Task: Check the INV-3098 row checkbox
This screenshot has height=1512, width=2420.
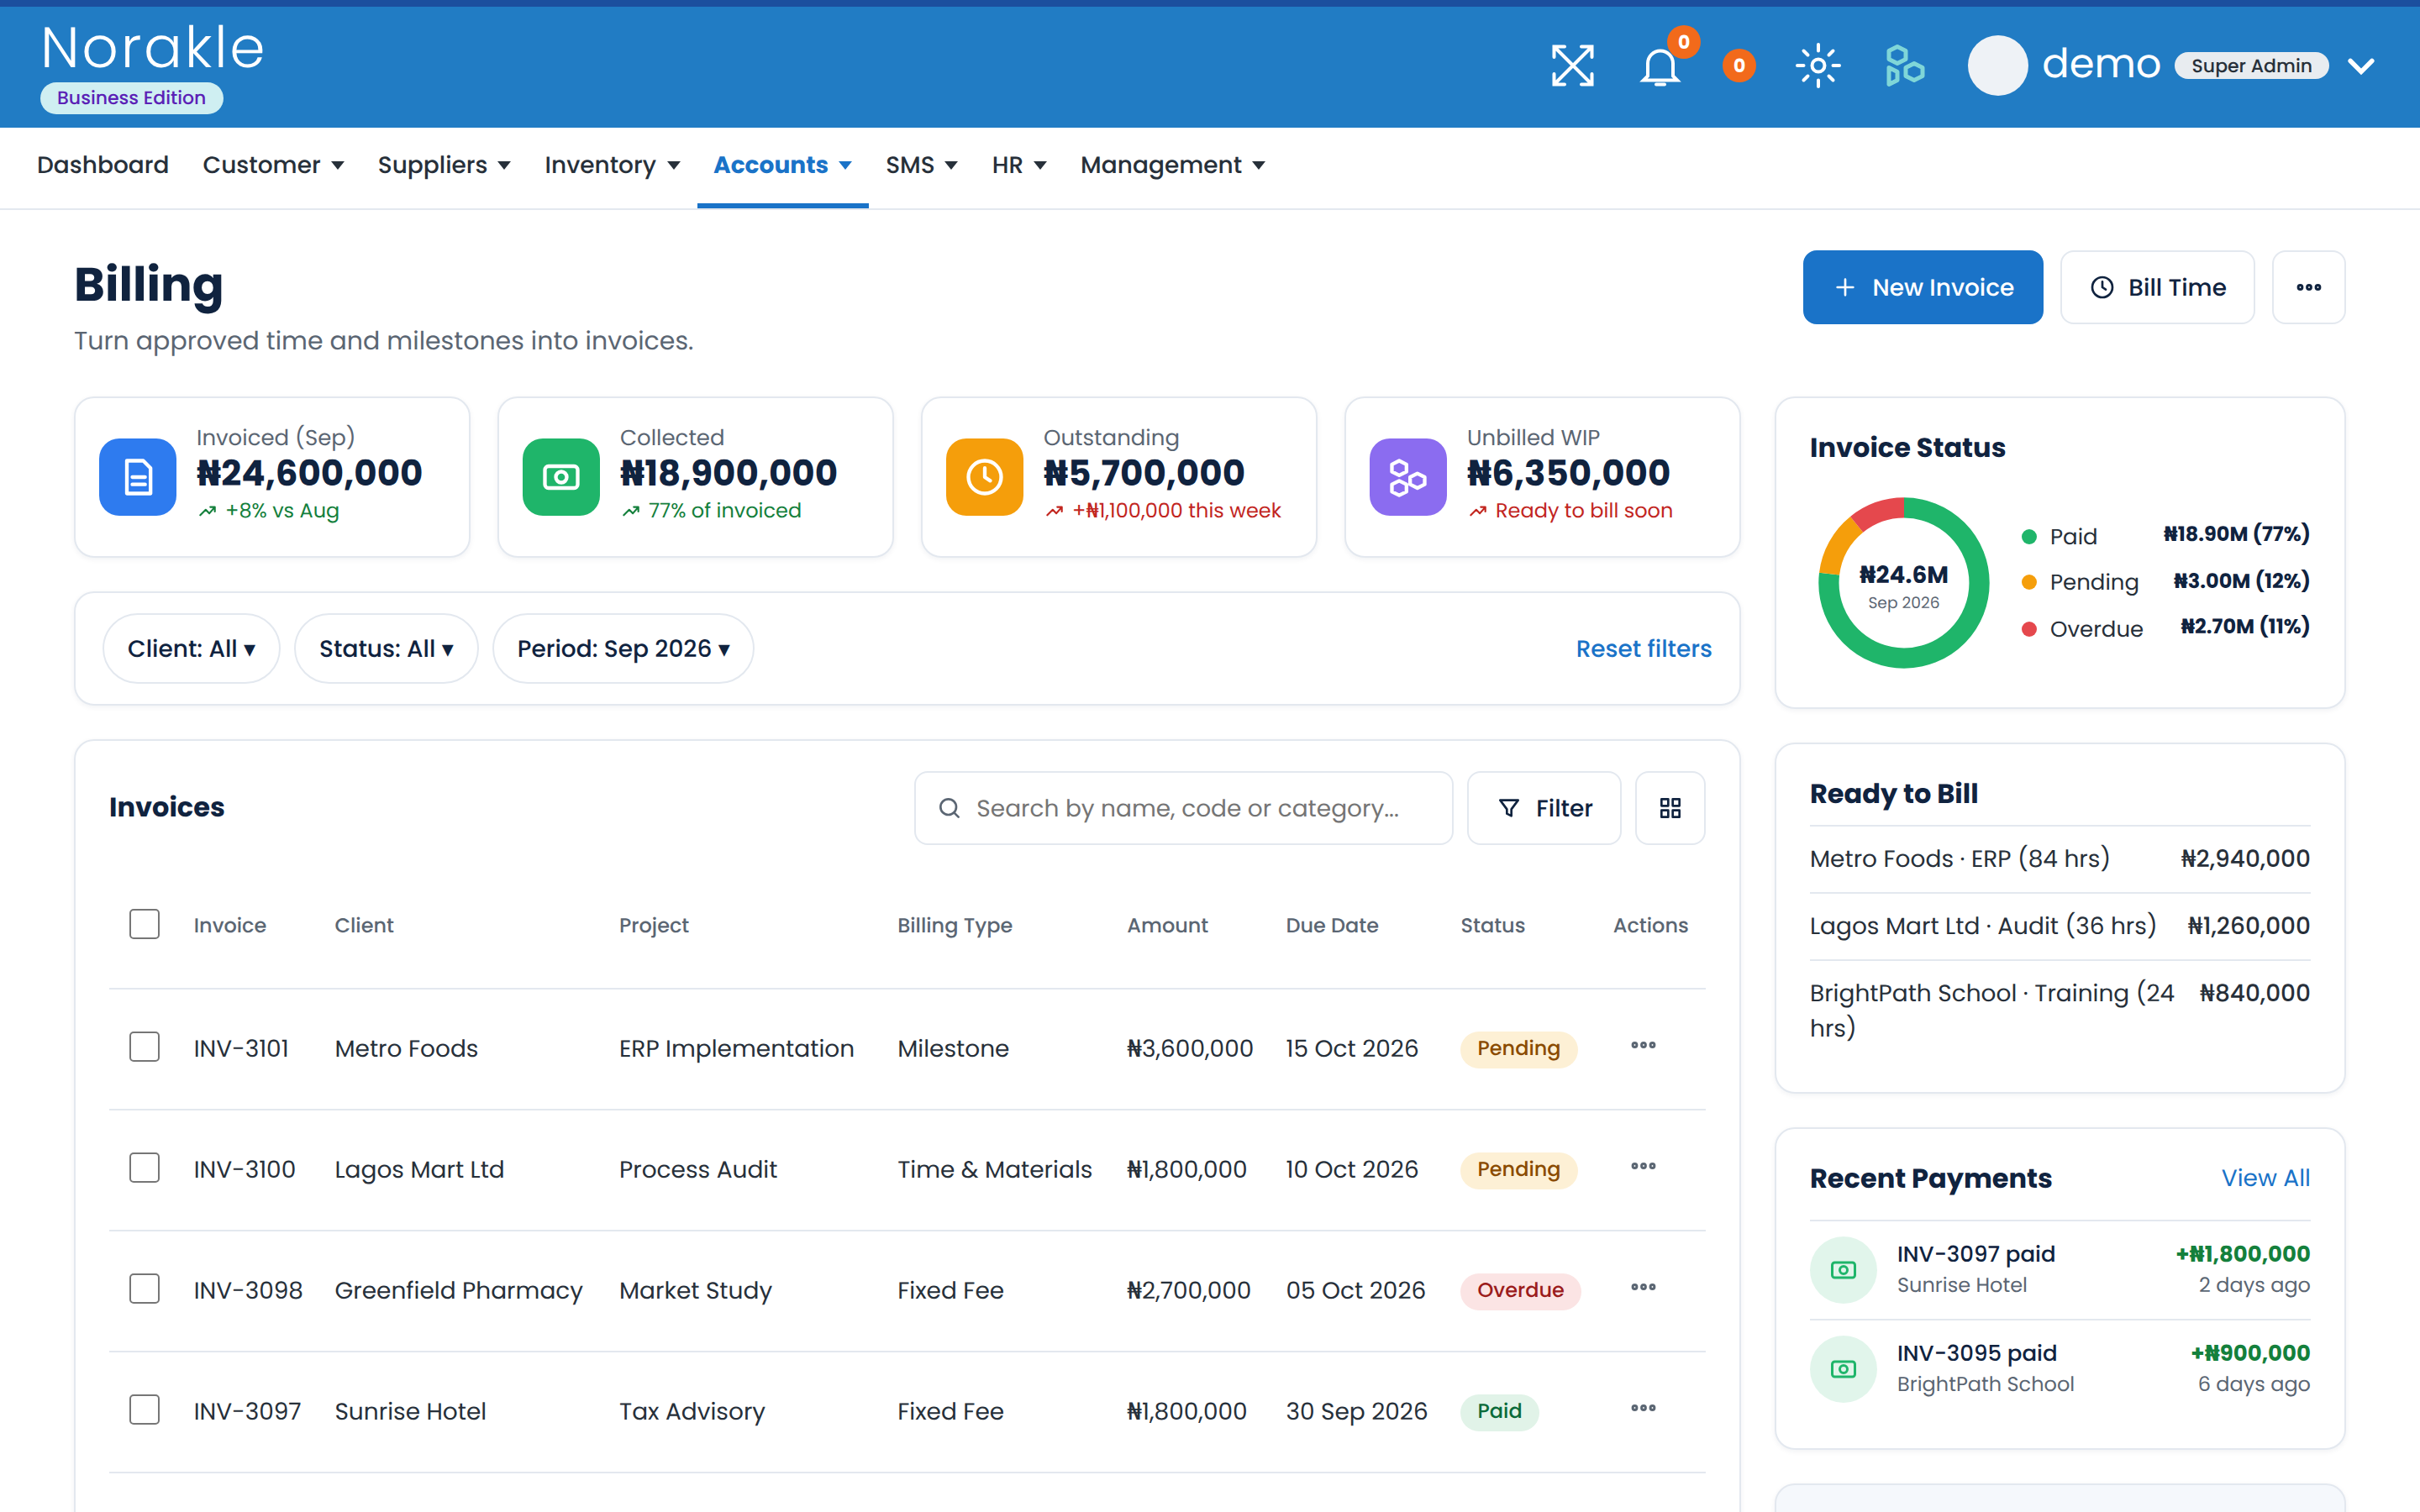Action: [145, 1289]
